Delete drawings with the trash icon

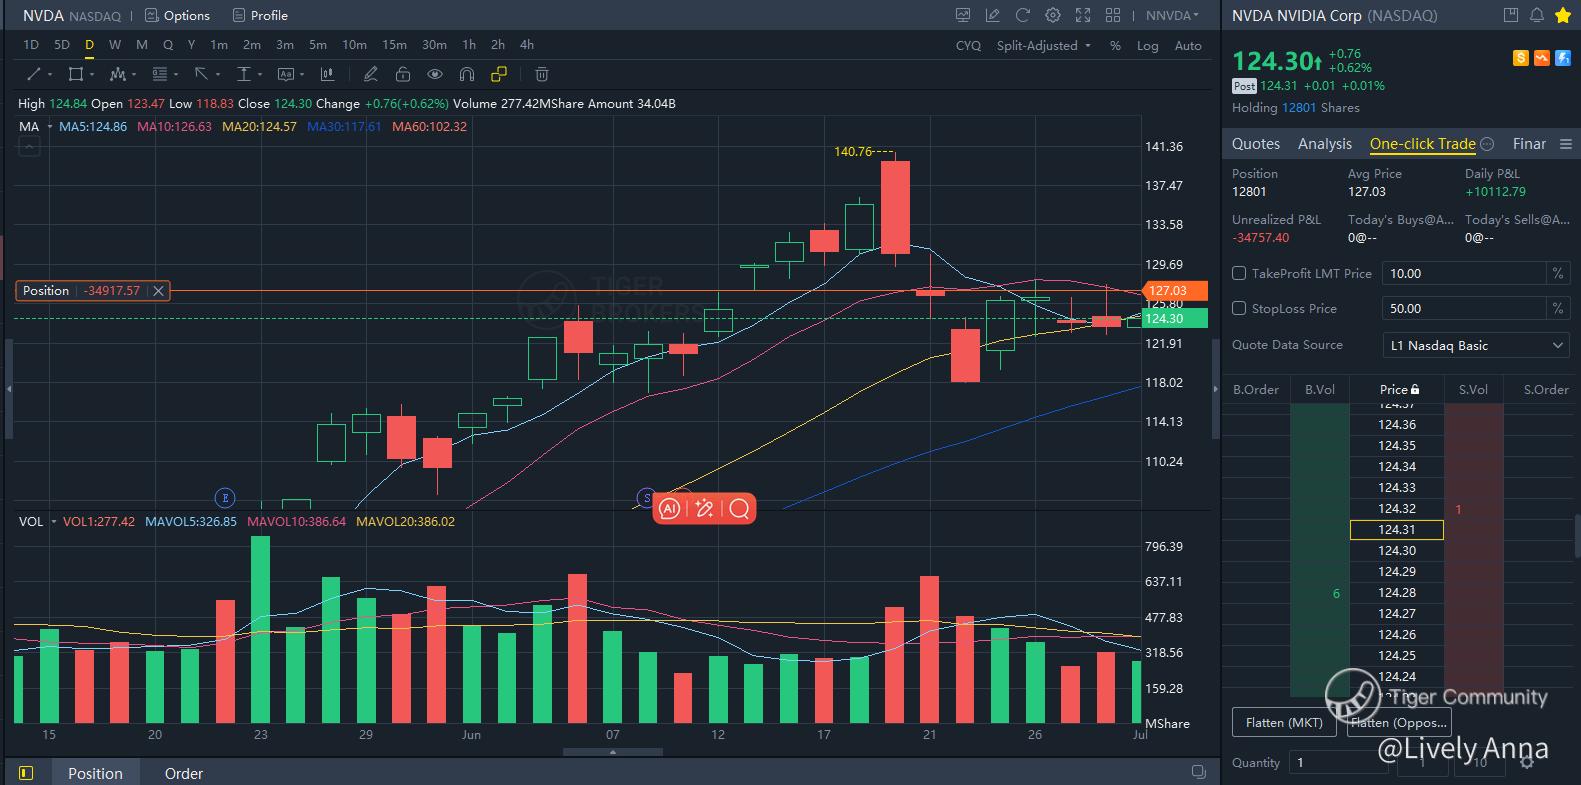tap(541, 74)
